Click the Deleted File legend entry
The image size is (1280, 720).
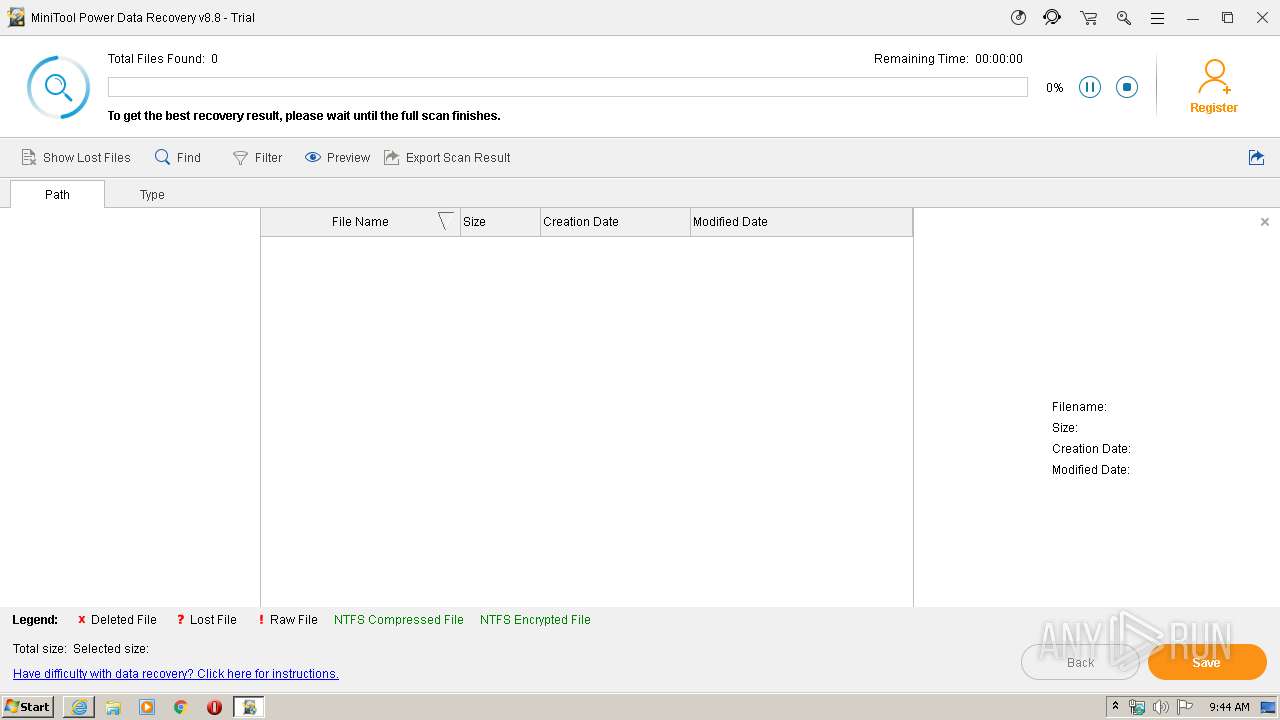click(x=117, y=620)
